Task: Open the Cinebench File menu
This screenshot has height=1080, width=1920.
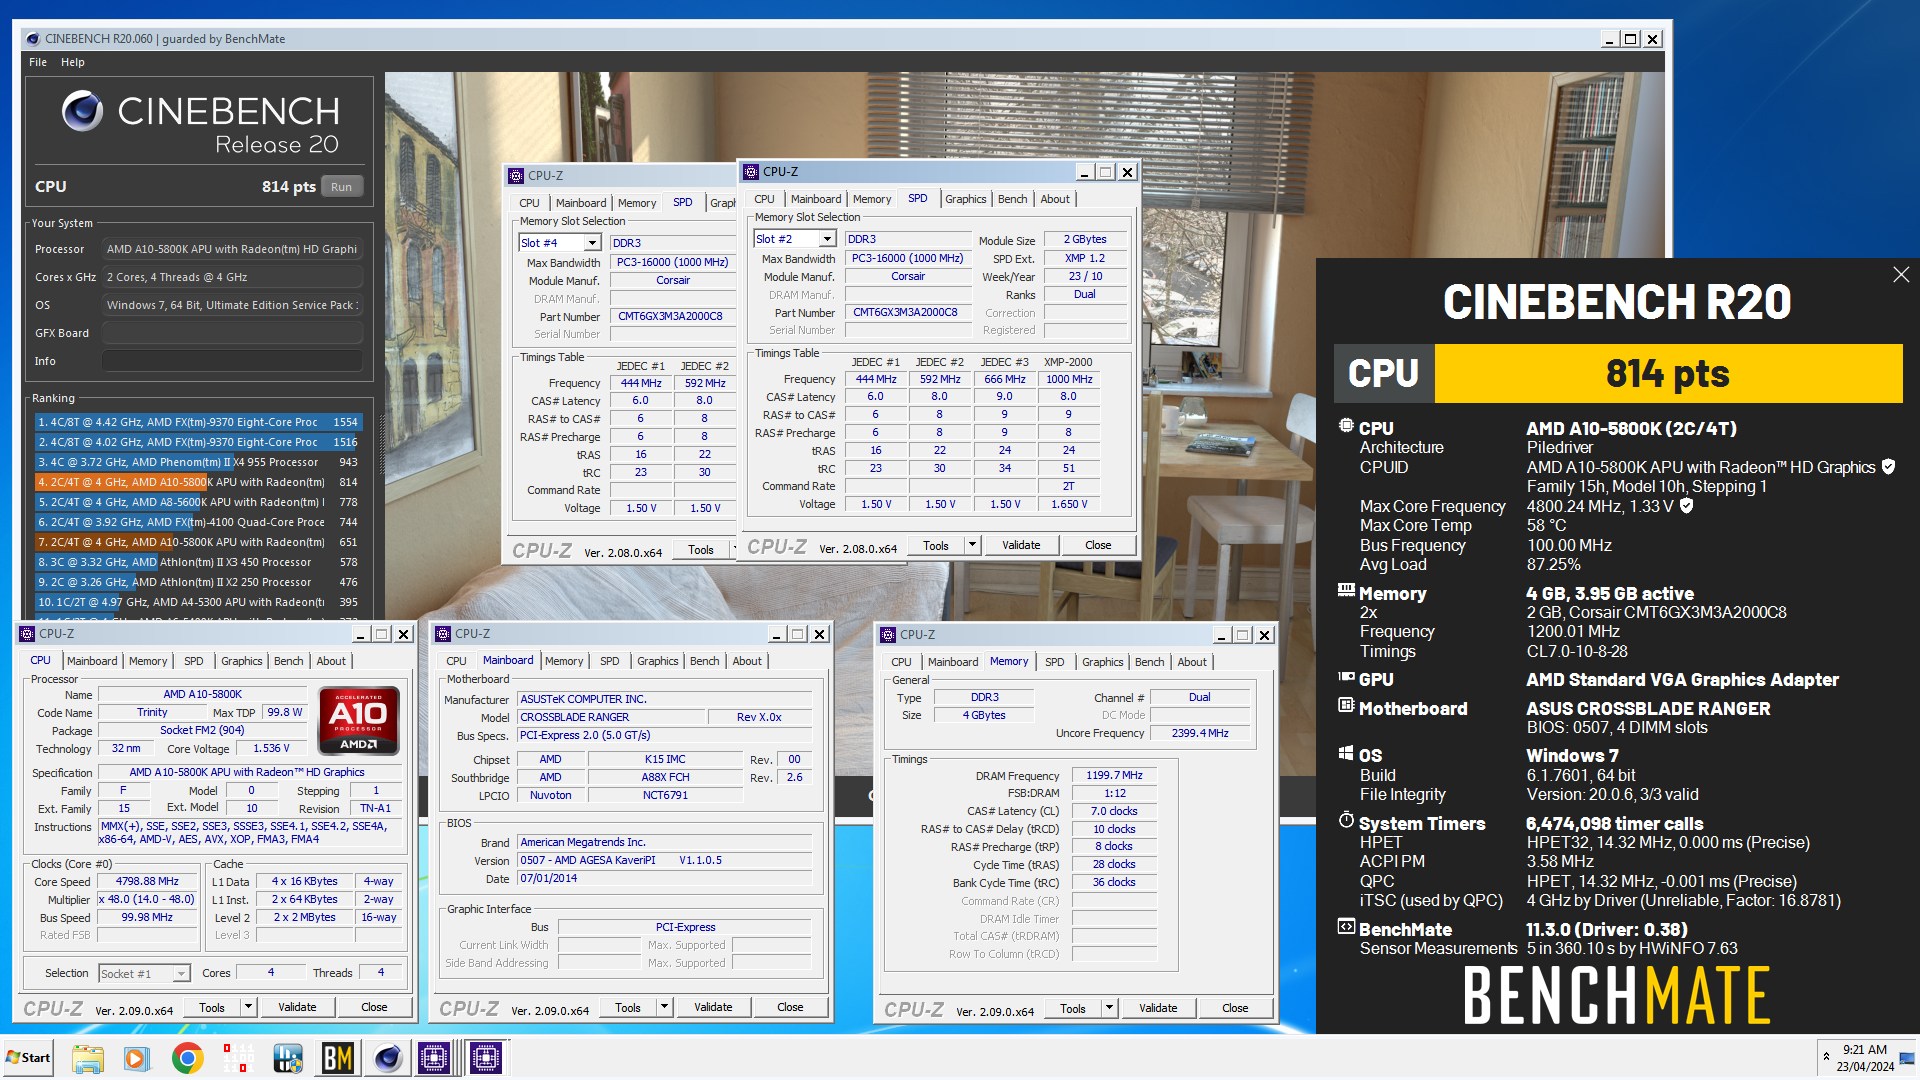Action: (38, 62)
